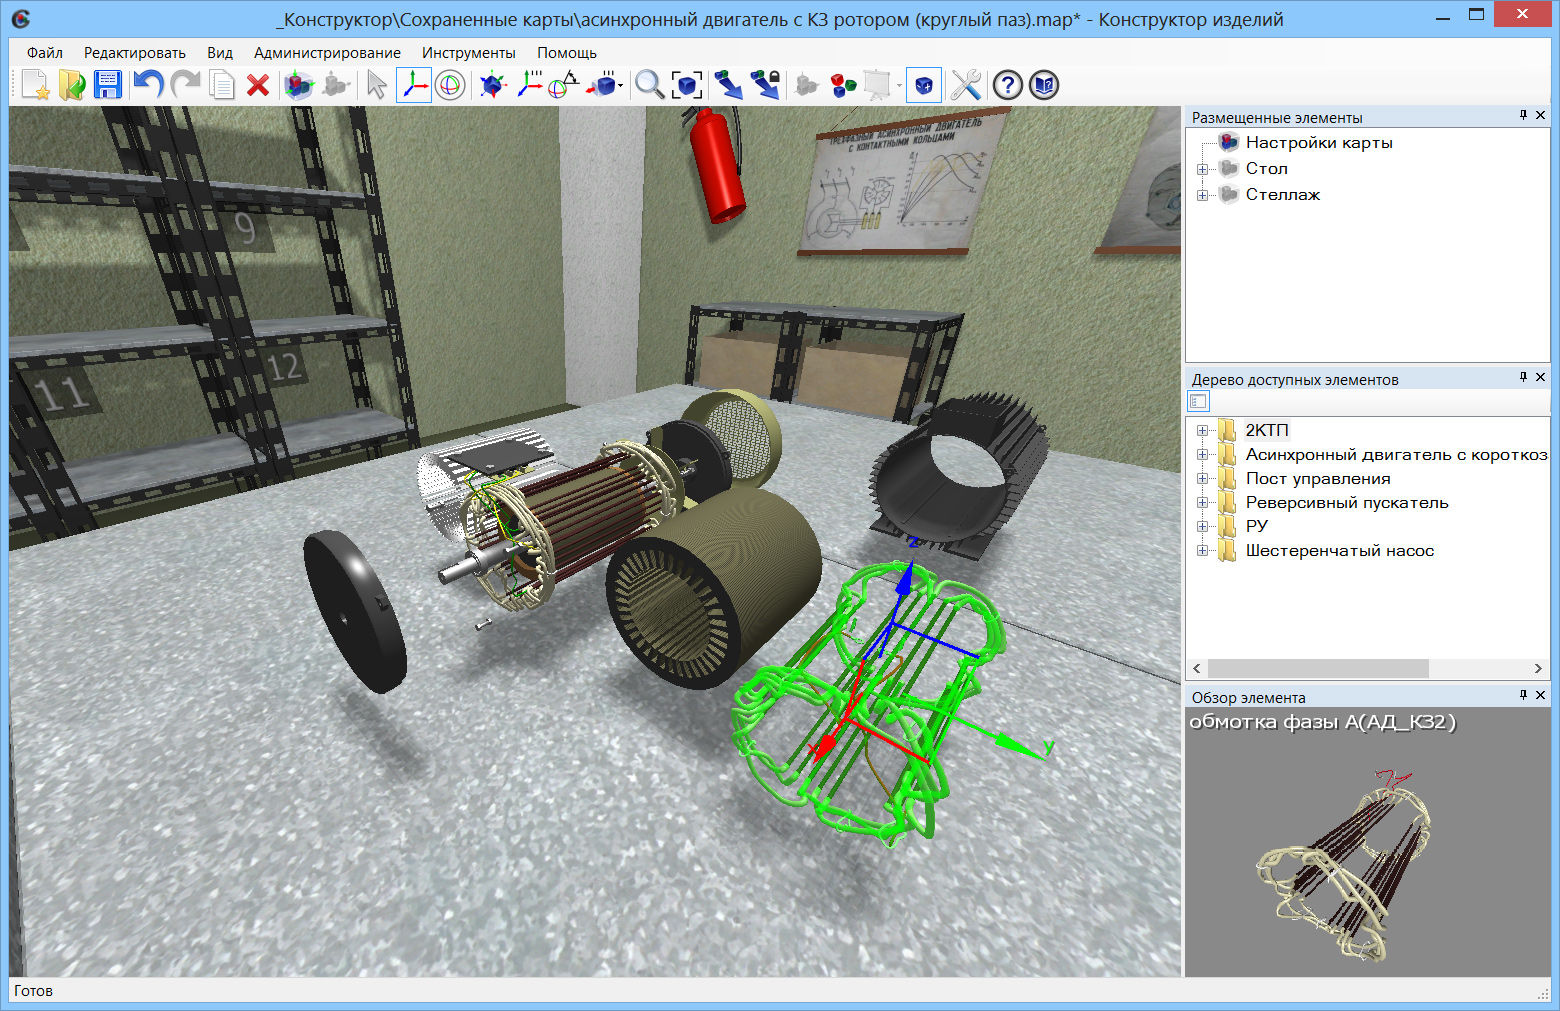
Task: Select the arrow pointer tool
Action: pos(376,86)
